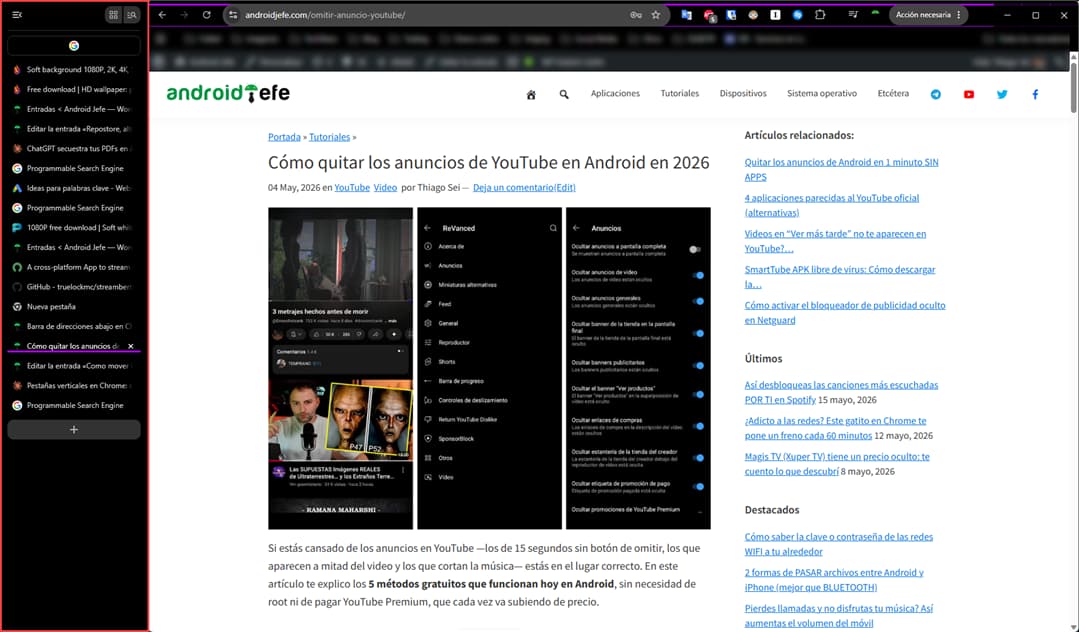Open Android Jefe's Twitter profile
The width and height of the screenshot is (1079, 632).
1002,94
